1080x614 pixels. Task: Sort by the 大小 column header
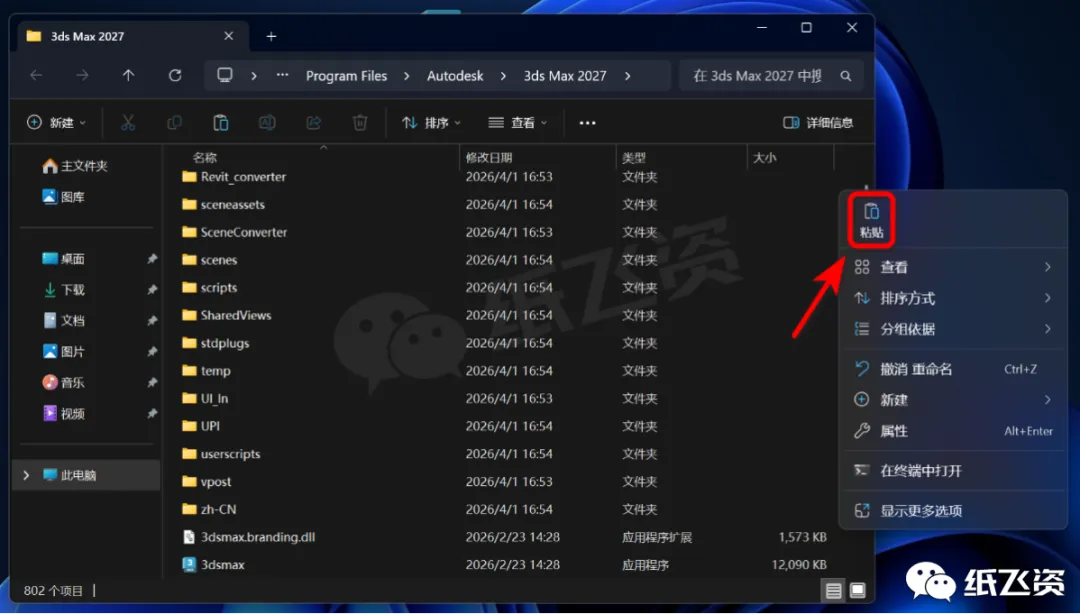(x=765, y=158)
